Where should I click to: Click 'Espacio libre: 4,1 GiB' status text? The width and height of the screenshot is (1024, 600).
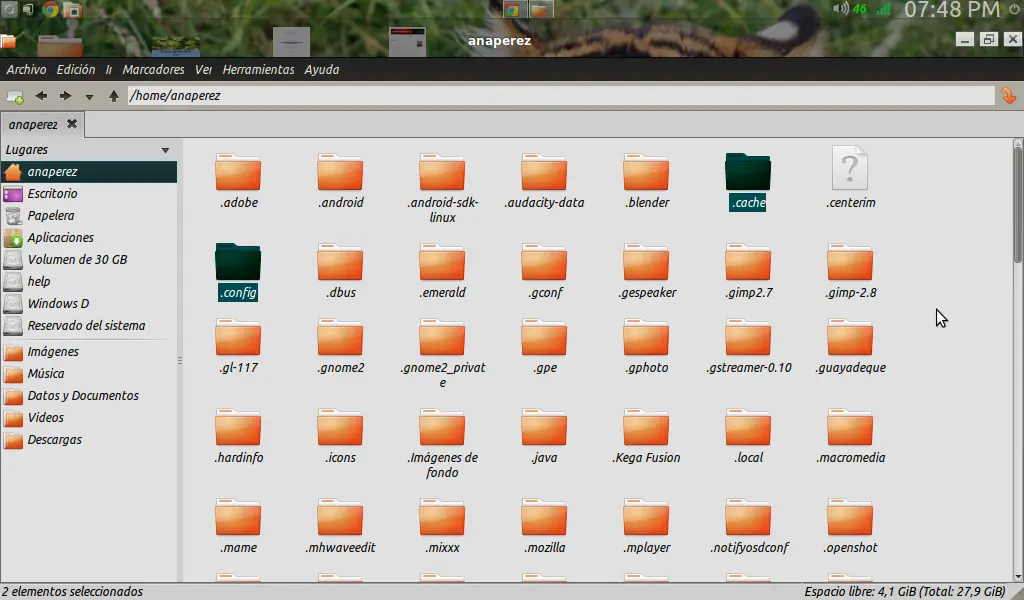[861, 592]
